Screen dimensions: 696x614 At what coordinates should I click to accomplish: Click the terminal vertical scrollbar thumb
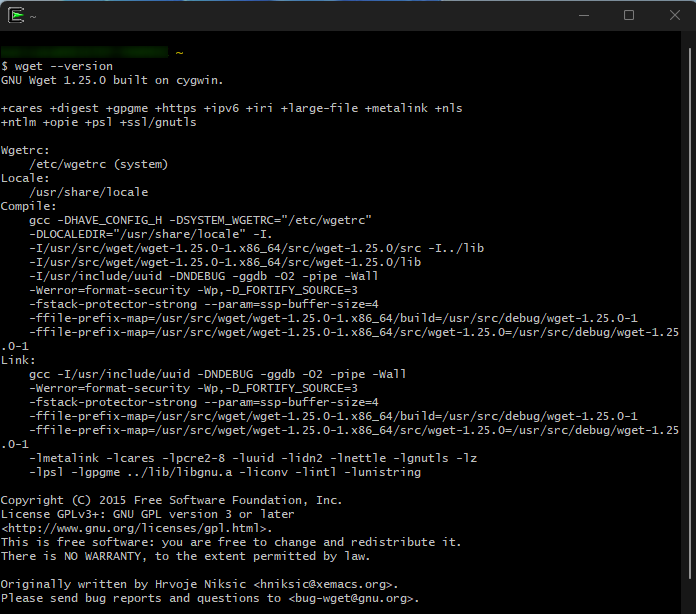click(692, 313)
